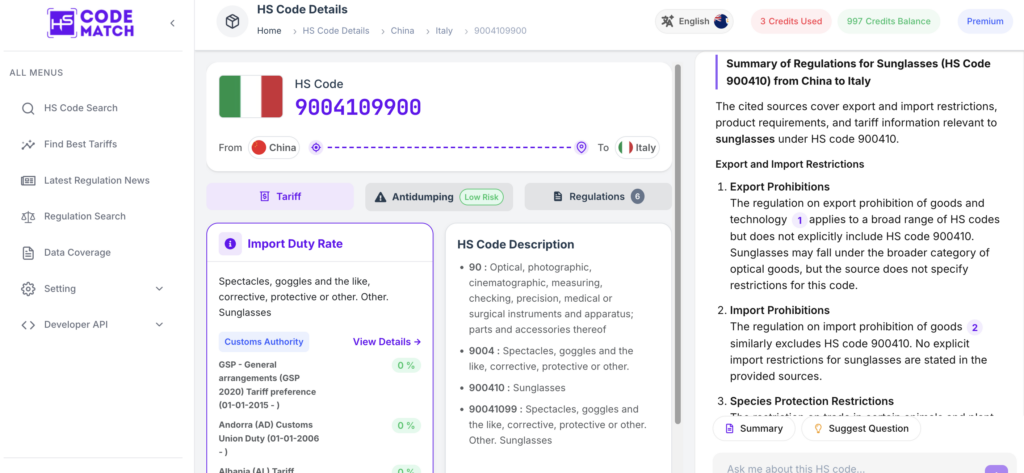The width and height of the screenshot is (1024, 473).
Task: Click the gear icon beside Setting
Action: [28, 289]
